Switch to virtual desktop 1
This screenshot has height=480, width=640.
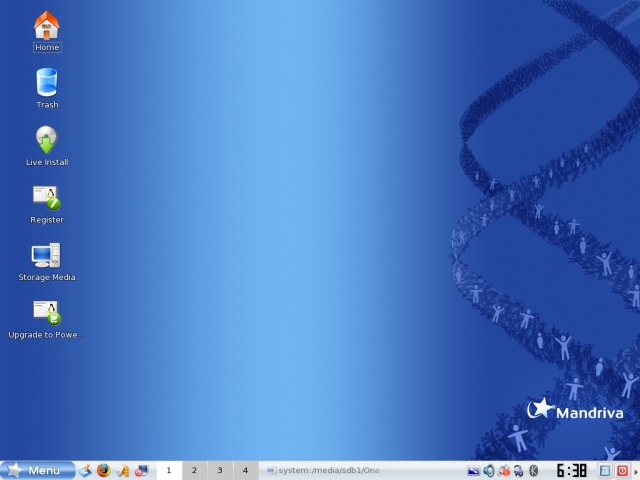[169, 470]
